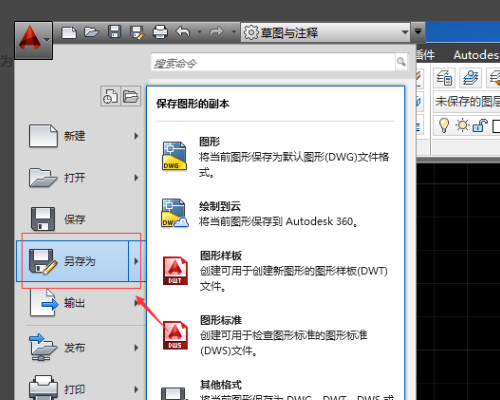Expand the 打开 submenu arrow
The width and height of the screenshot is (500, 400).
tap(136, 177)
